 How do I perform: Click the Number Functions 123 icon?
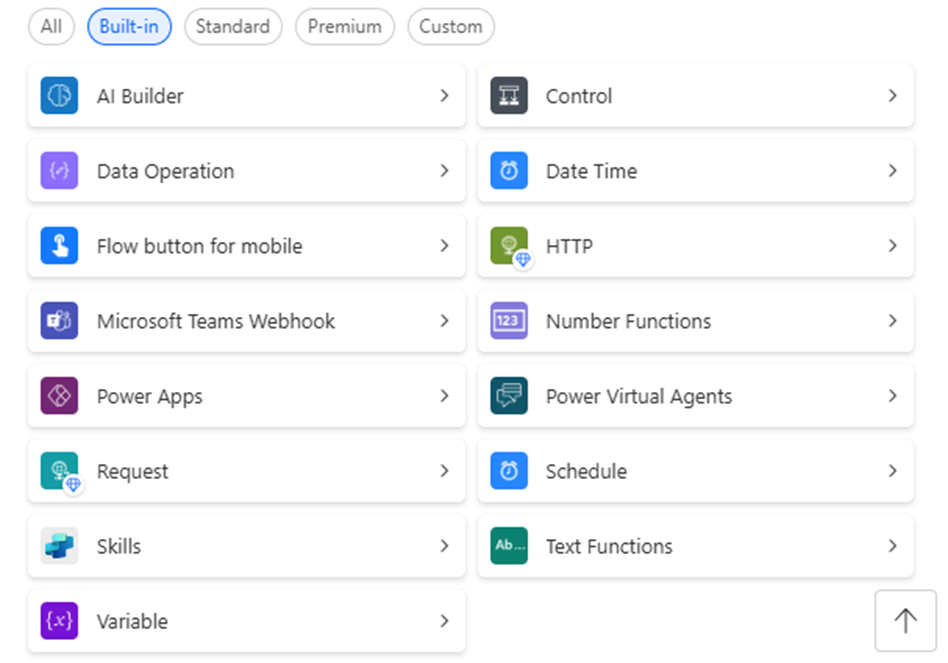[508, 320]
